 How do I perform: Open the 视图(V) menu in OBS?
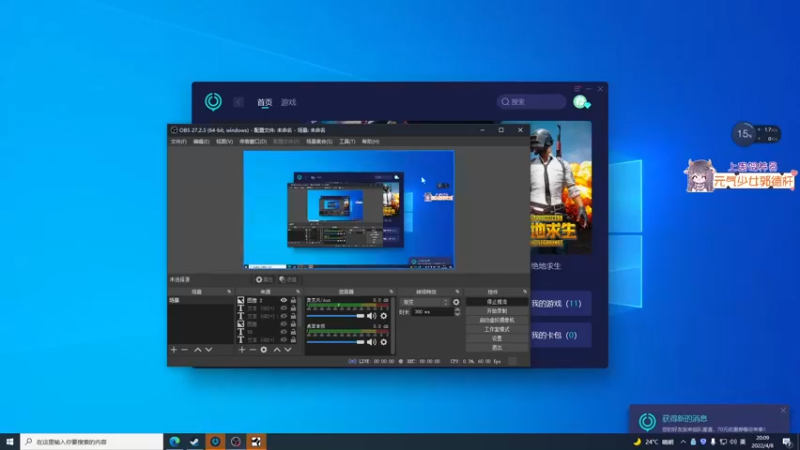[x=224, y=141]
